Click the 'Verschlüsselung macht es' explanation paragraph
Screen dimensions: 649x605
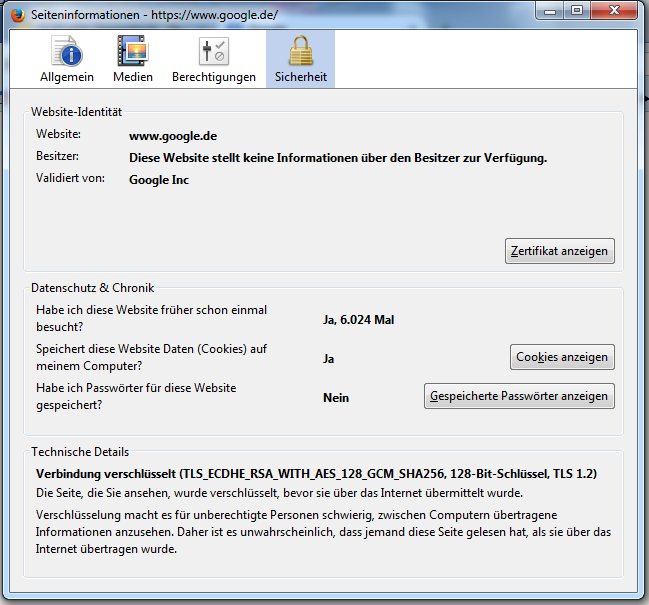pos(323,532)
